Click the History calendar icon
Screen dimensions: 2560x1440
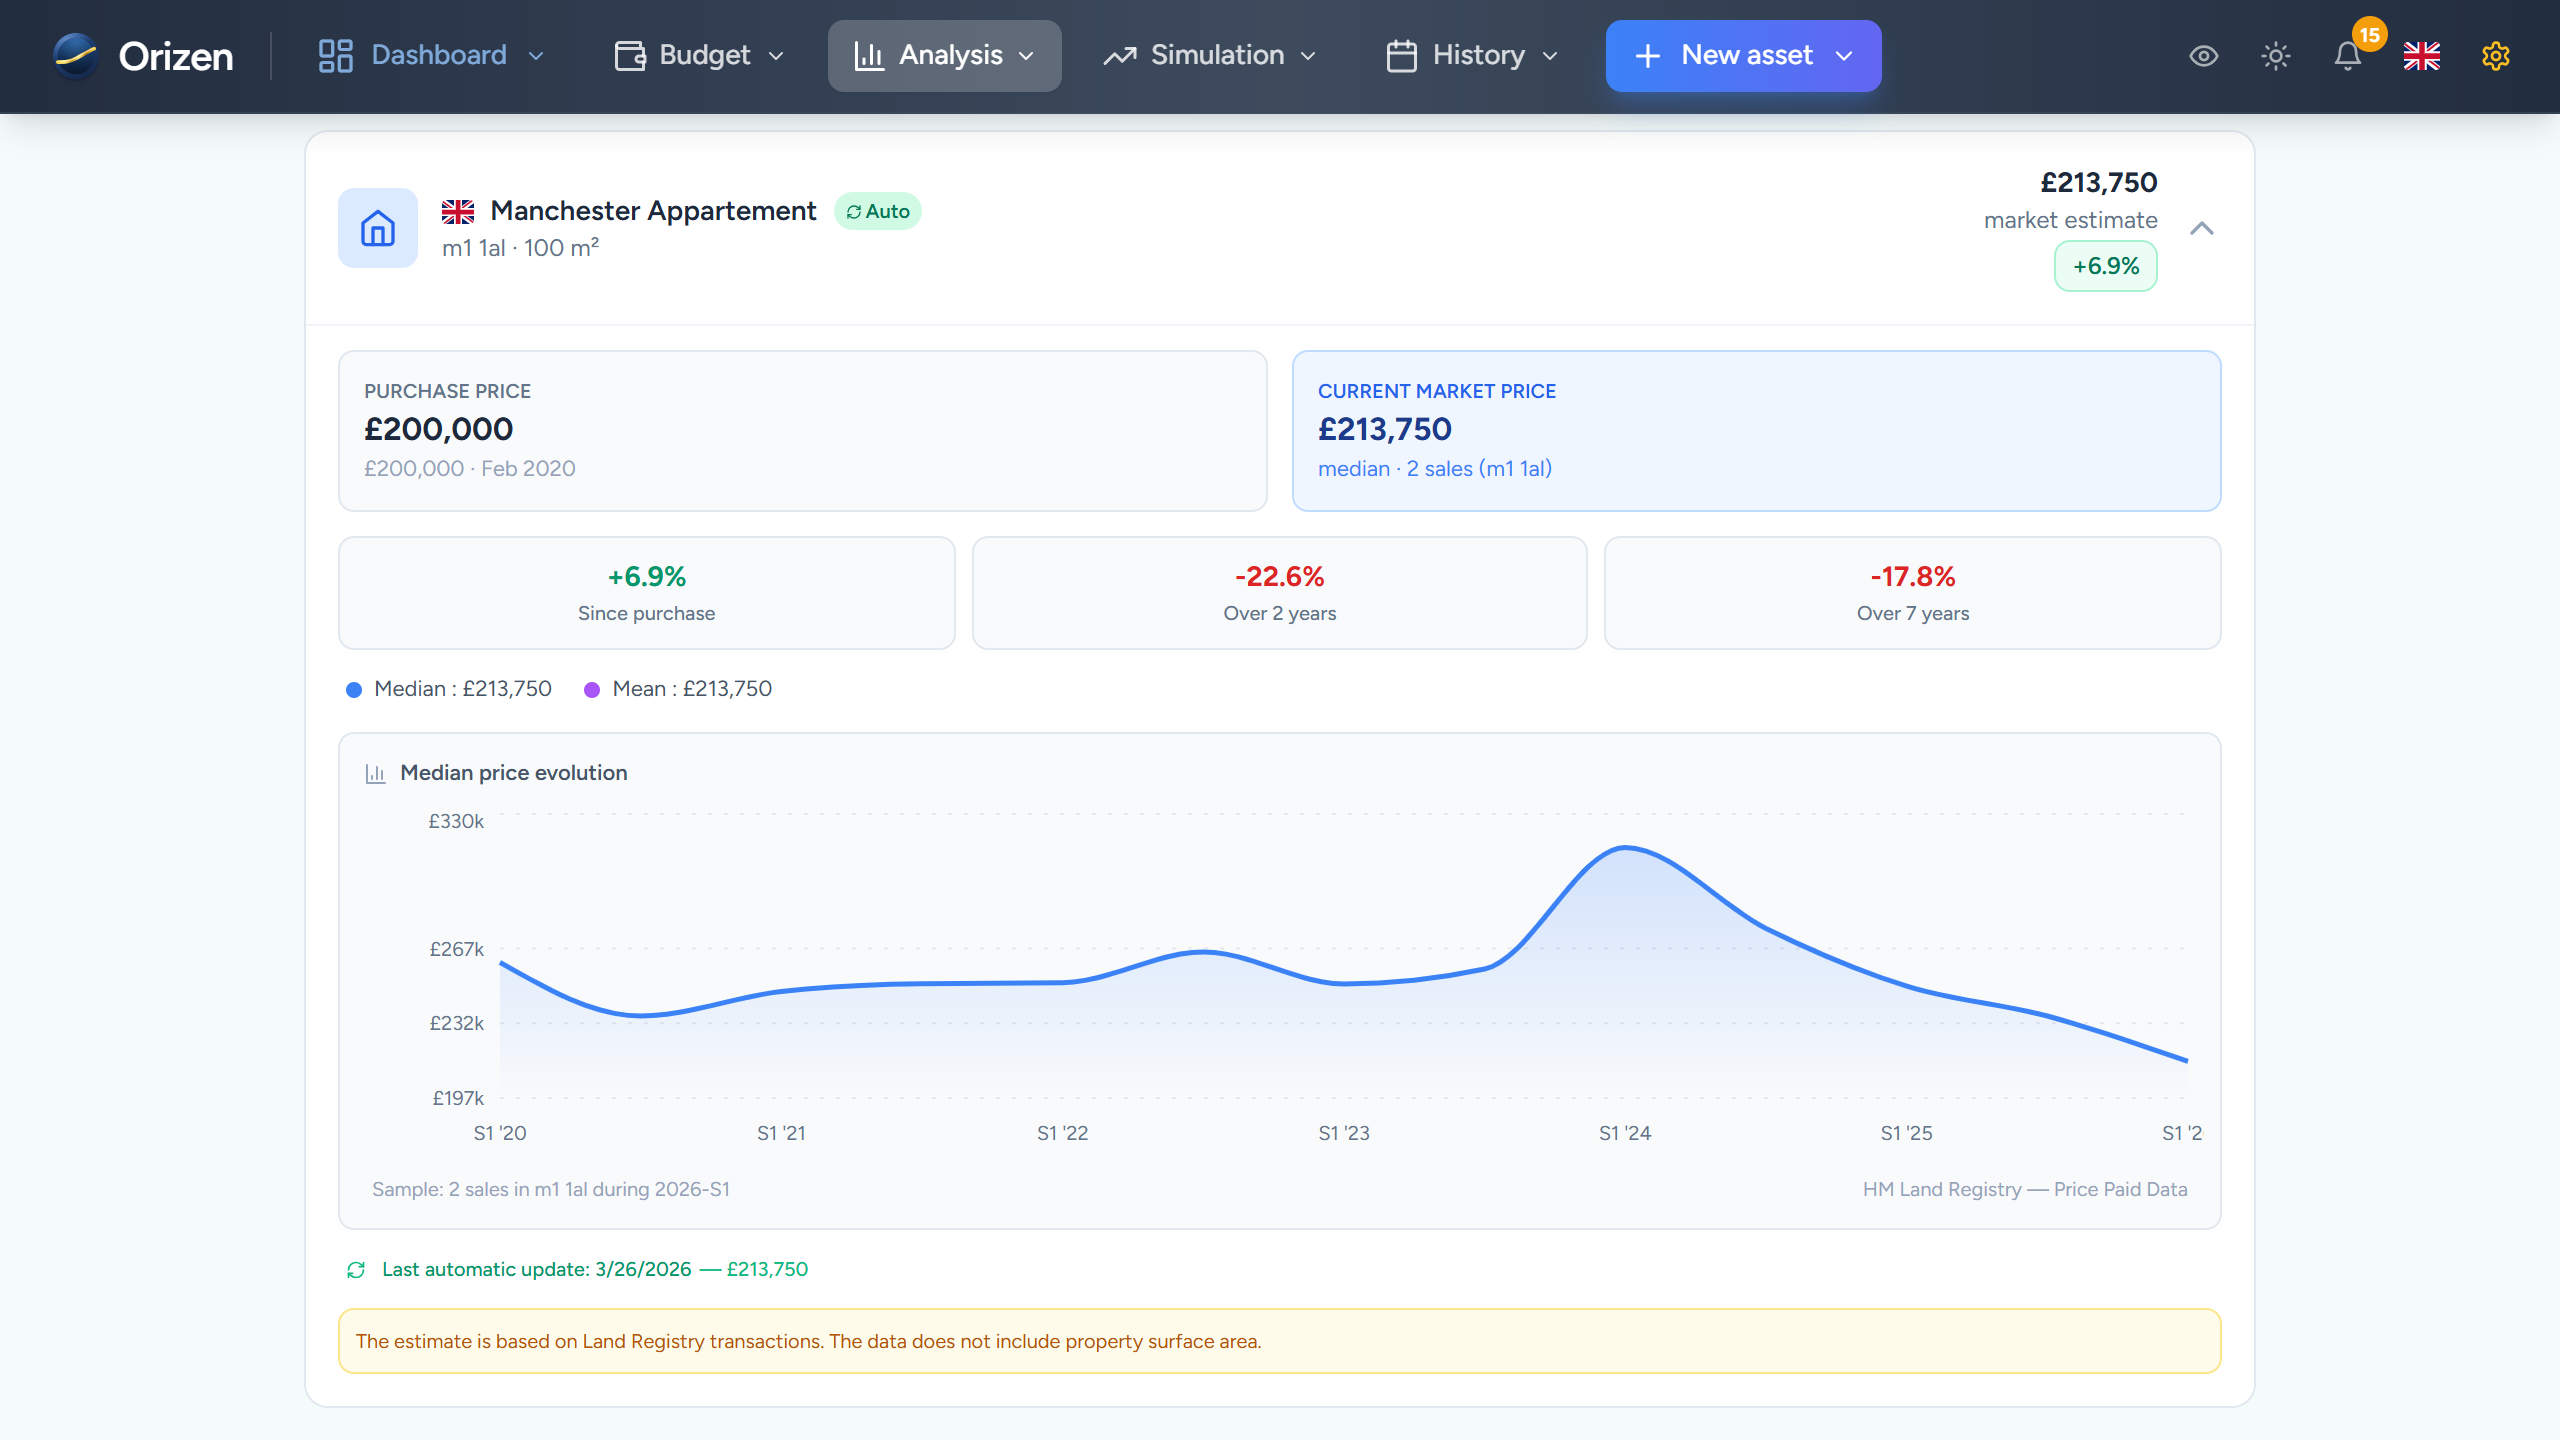pyautogui.click(x=1400, y=56)
